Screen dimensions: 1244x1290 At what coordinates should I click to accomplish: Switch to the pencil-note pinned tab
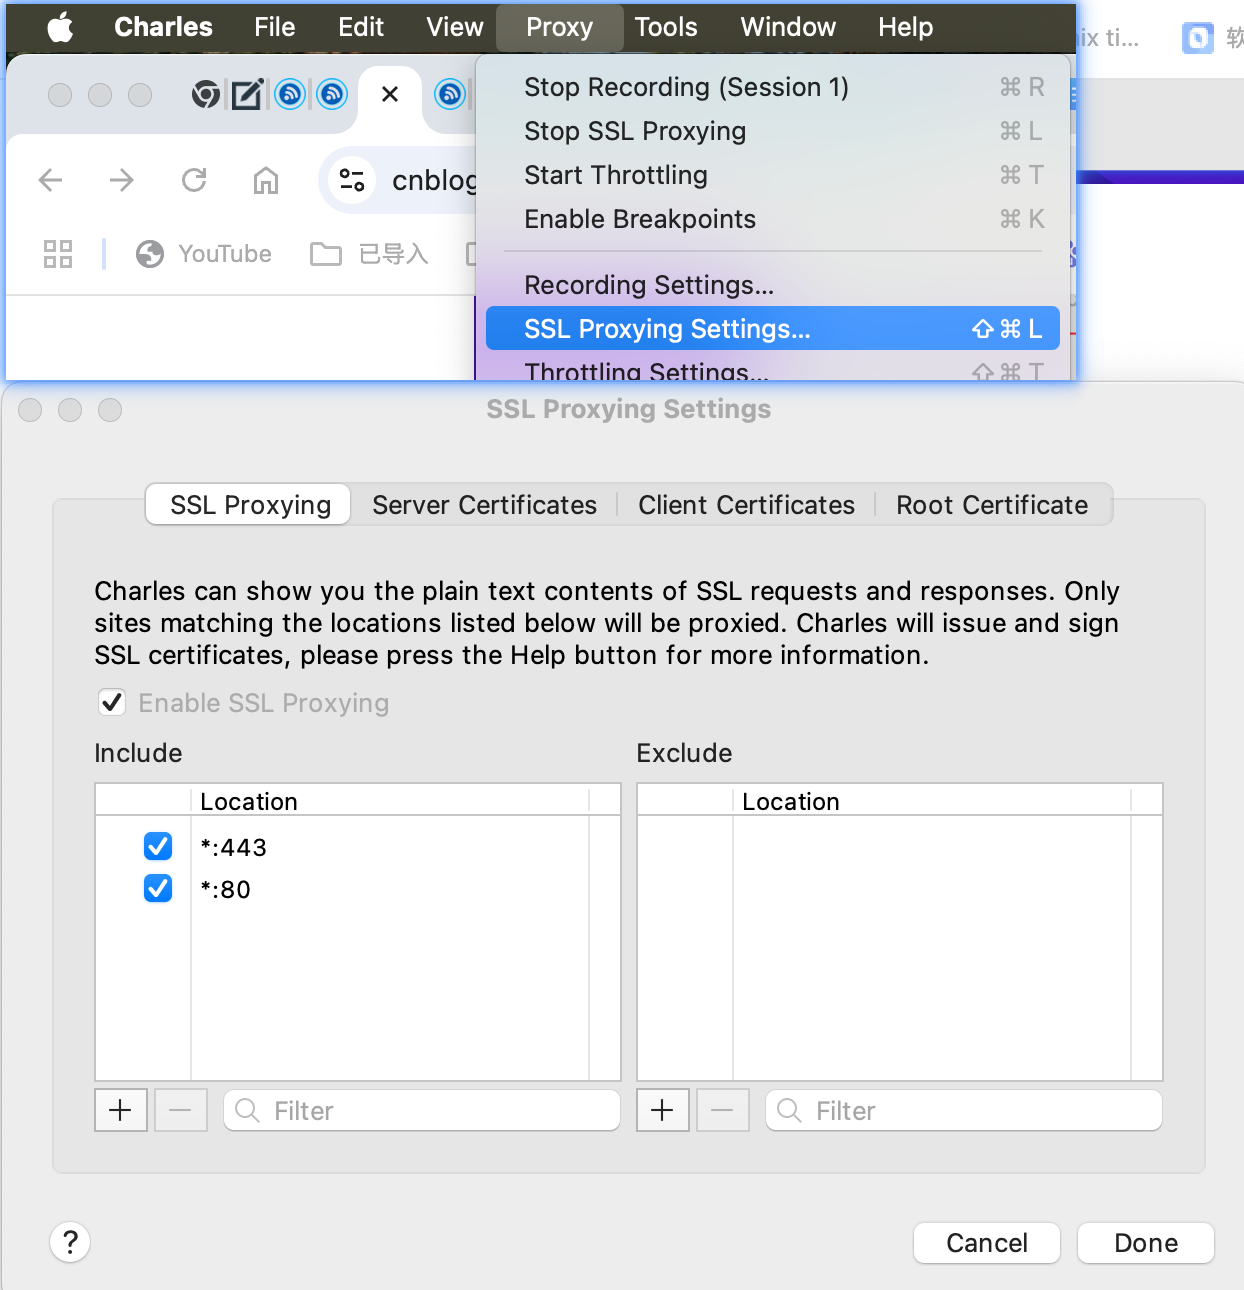point(247,95)
